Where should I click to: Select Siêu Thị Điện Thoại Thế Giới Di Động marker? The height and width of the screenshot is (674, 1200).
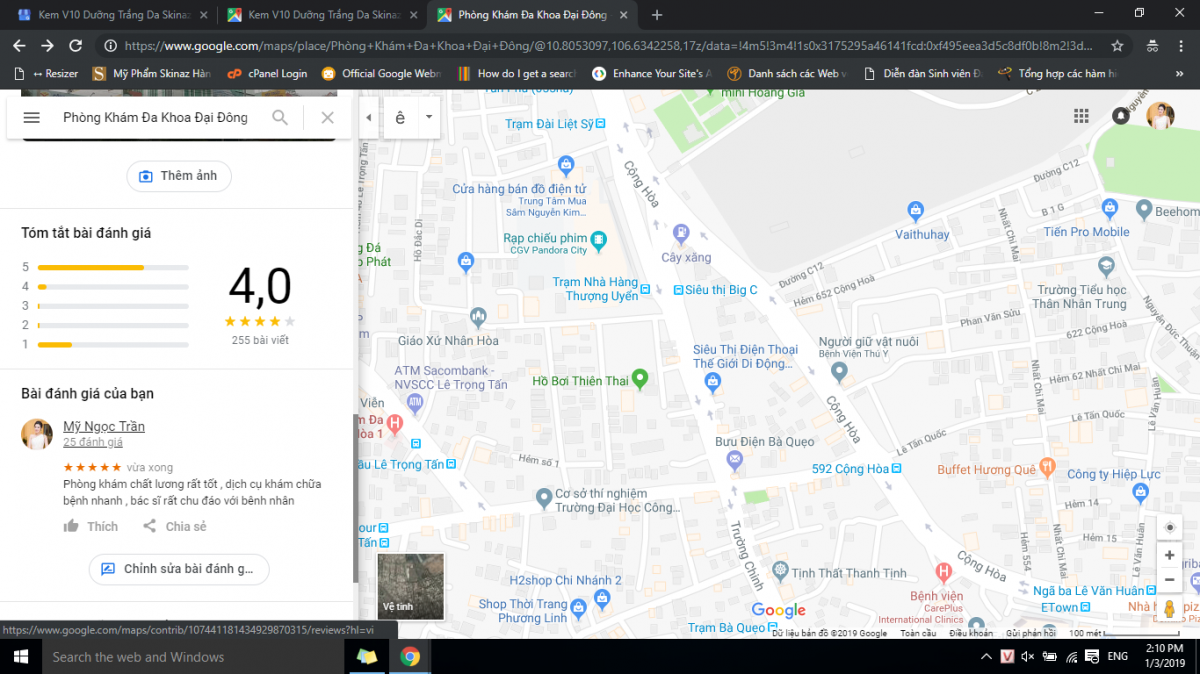[x=712, y=382]
